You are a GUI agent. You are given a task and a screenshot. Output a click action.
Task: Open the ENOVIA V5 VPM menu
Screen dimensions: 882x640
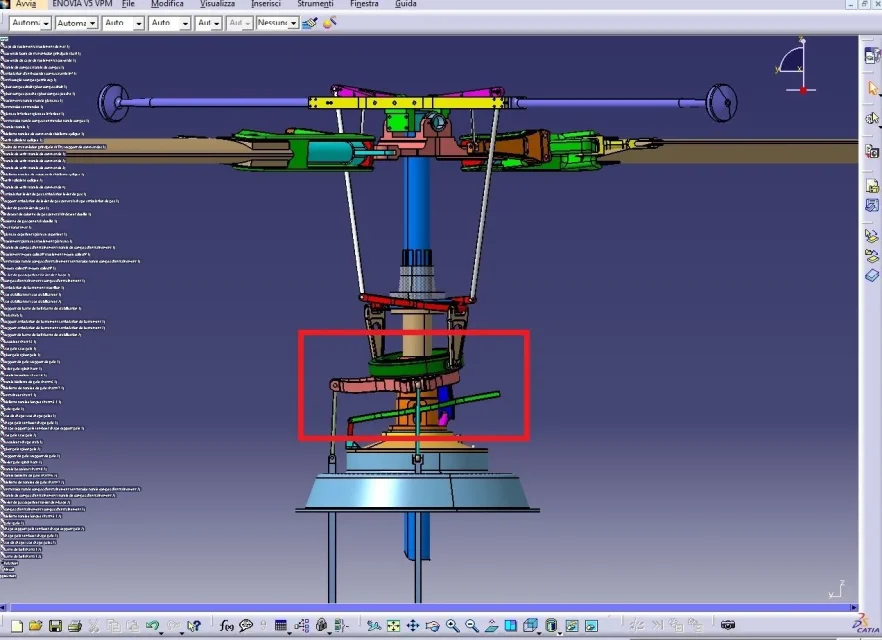point(82,4)
